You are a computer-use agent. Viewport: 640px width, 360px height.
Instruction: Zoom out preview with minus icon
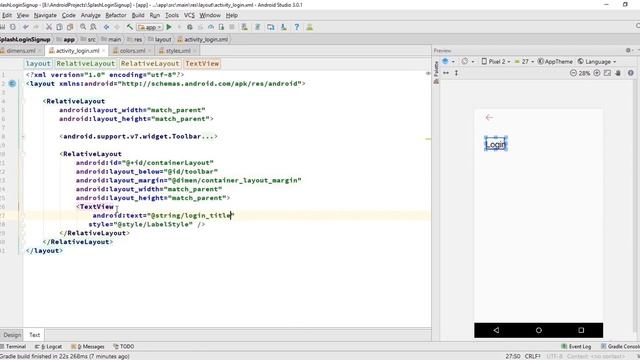tap(573, 73)
